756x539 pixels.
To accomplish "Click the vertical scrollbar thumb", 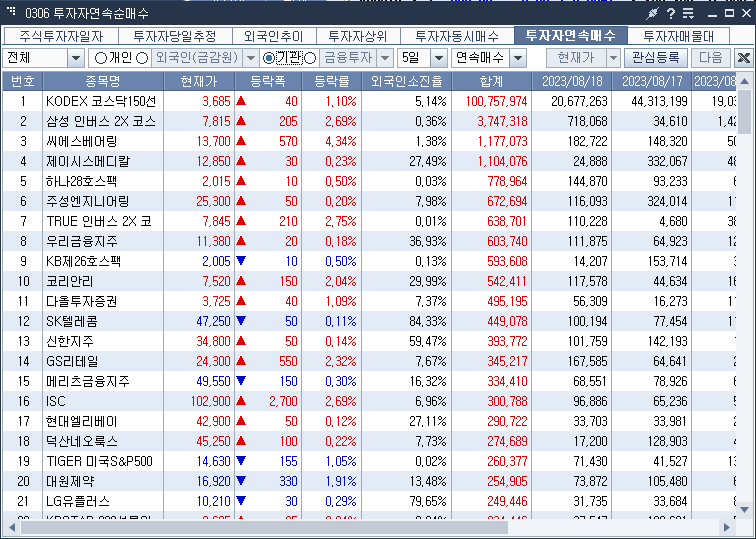I will (744, 112).
